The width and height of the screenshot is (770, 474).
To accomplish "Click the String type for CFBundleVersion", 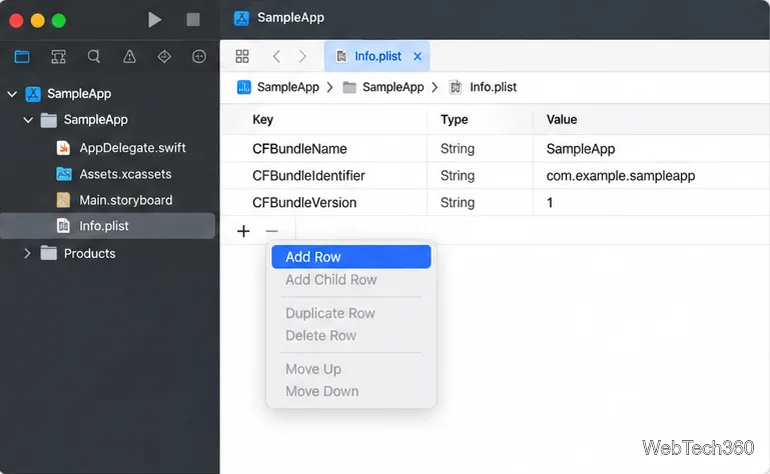I will 458,203.
